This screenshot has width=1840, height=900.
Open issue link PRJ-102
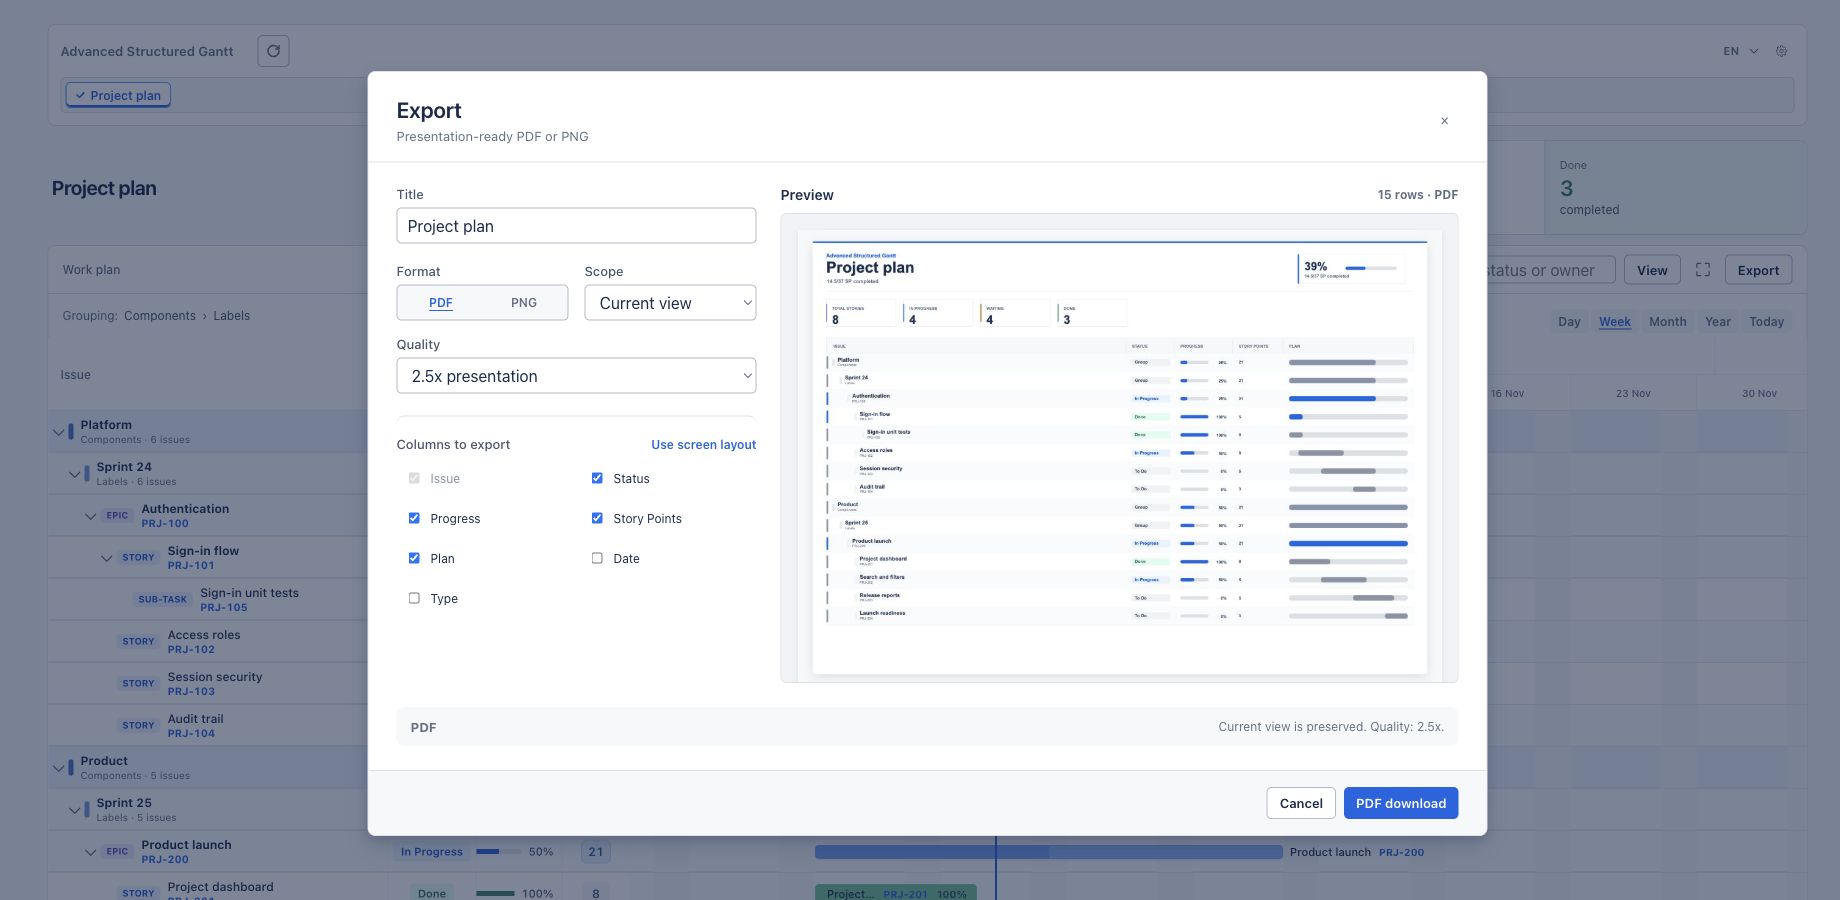click(x=191, y=649)
